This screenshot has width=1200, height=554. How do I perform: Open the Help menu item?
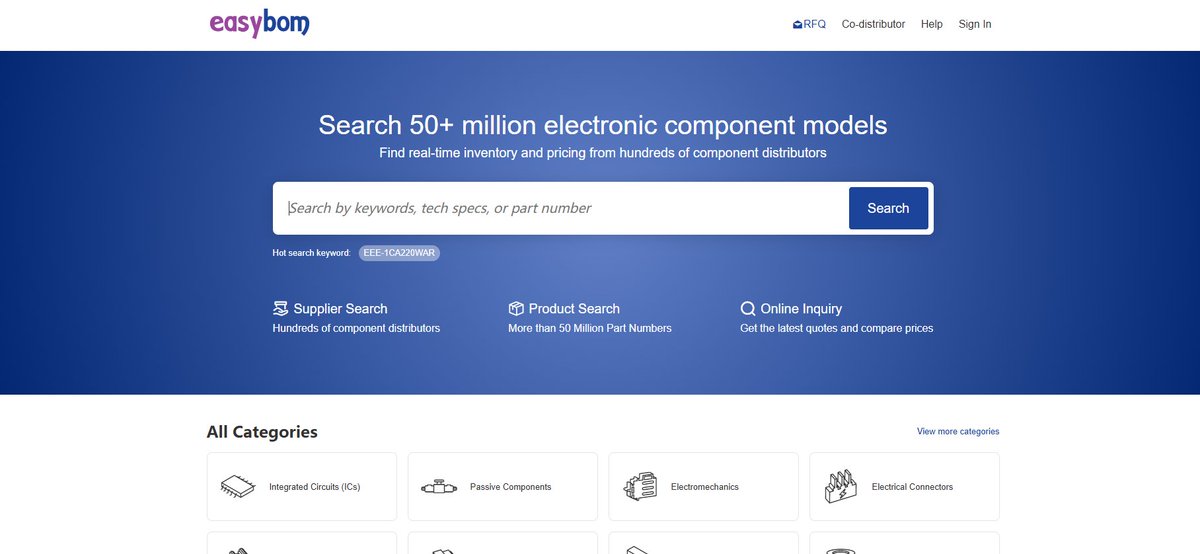click(932, 24)
